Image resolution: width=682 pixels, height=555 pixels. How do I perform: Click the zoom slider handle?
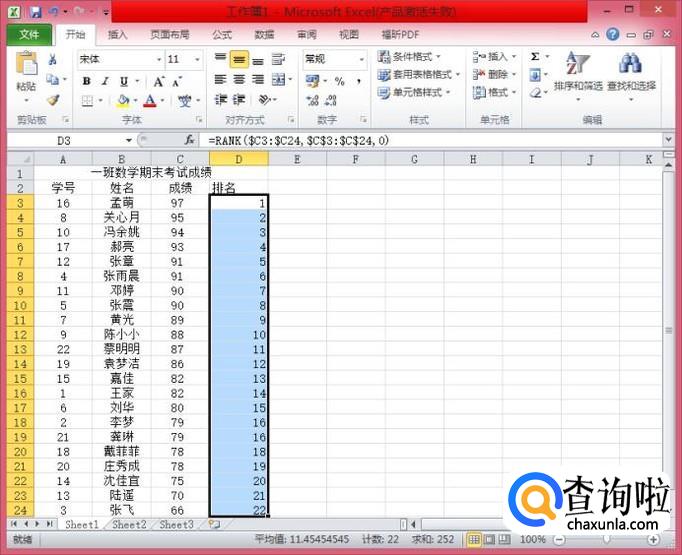(606, 540)
